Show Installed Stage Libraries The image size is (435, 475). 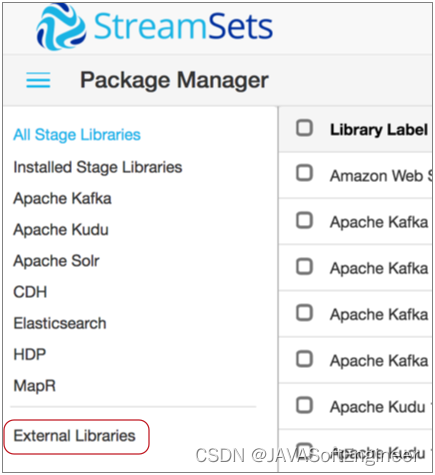click(98, 167)
